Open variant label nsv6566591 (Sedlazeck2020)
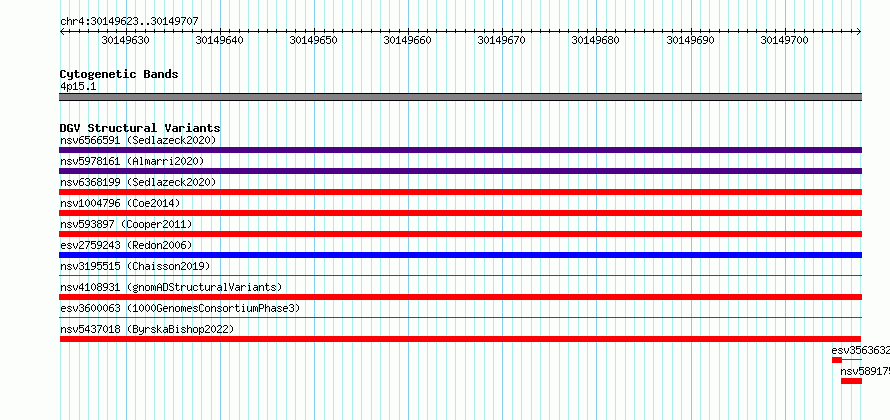This screenshot has width=890, height=420. (x=138, y=140)
